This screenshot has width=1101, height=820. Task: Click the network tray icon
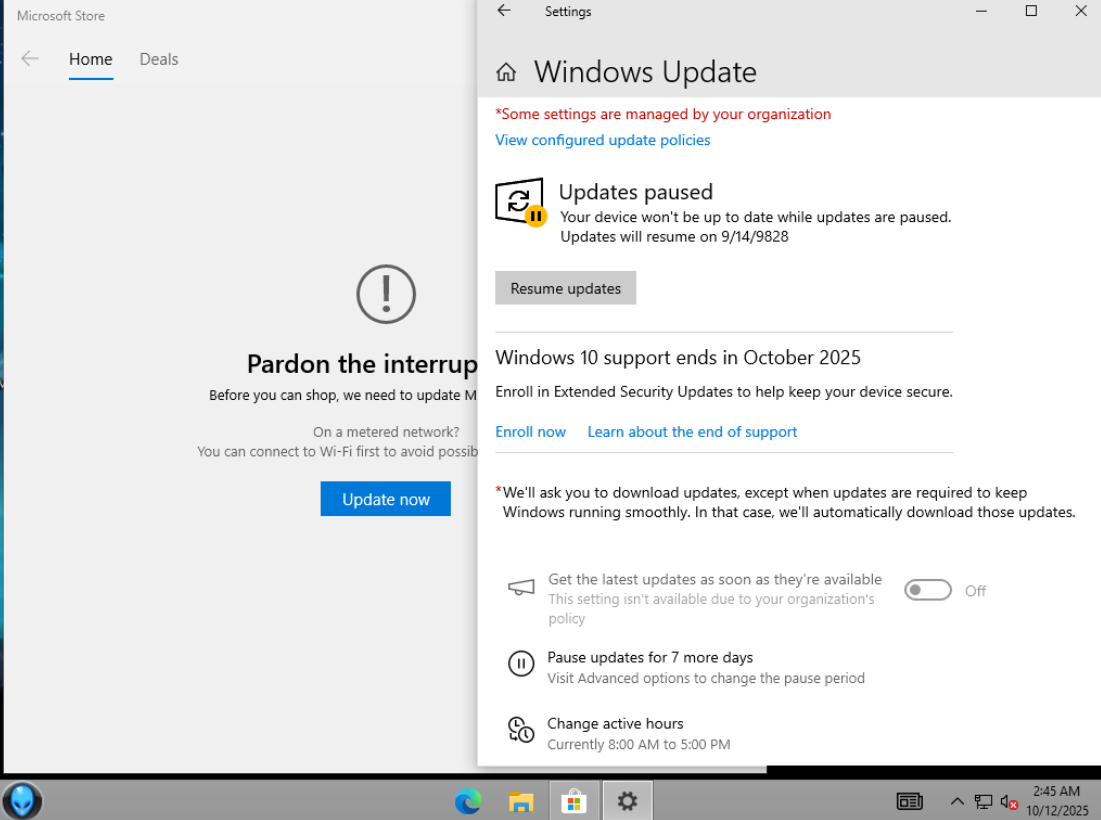pyautogui.click(x=983, y=801)
